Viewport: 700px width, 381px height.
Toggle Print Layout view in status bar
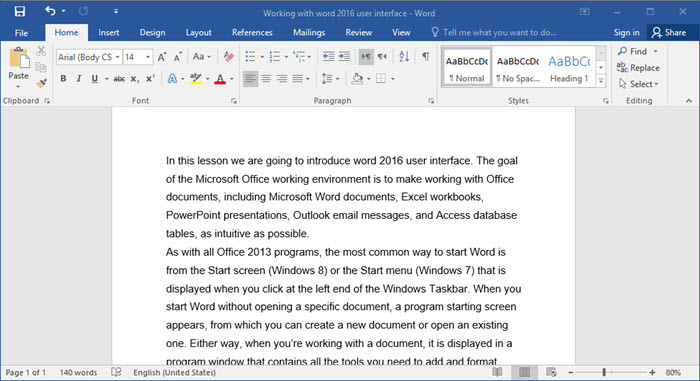tap(525, 372)
